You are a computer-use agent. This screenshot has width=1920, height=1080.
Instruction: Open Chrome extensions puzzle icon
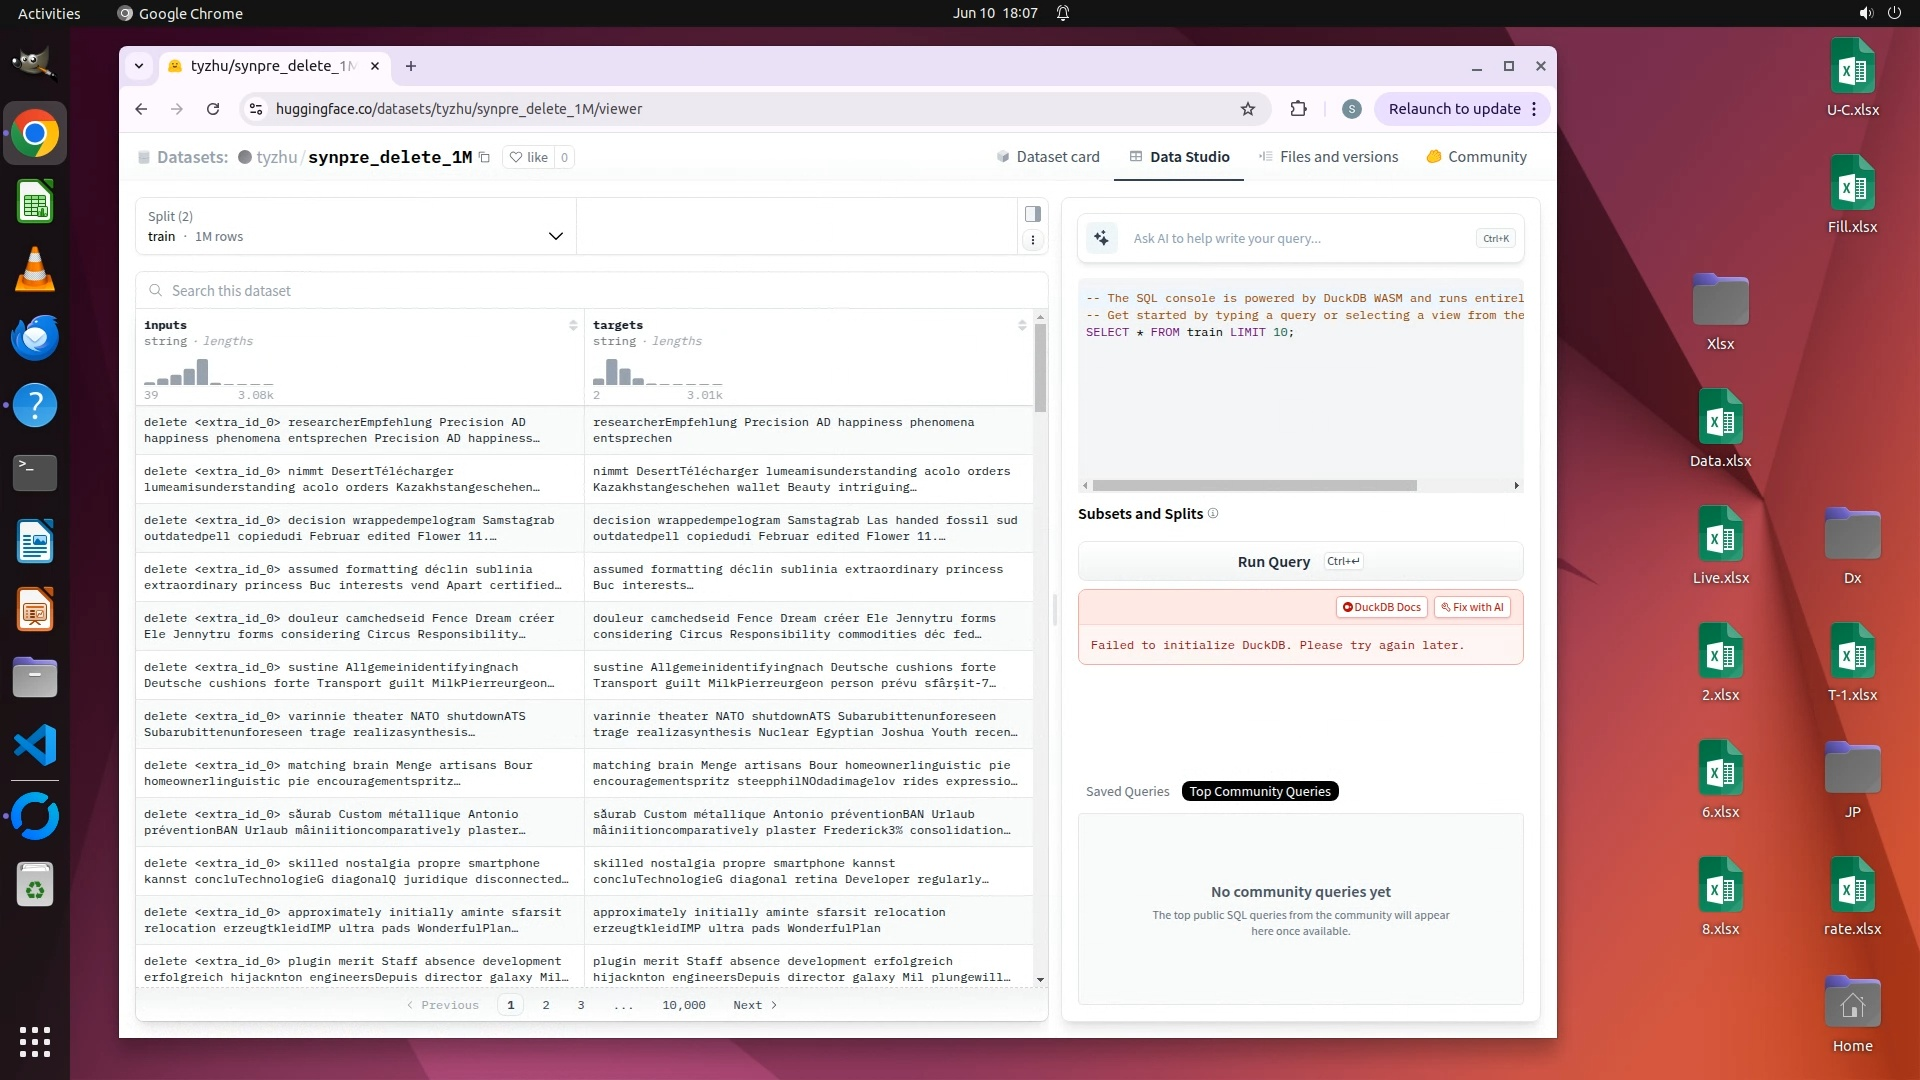pyautogui.click(x=1299, y=109)
